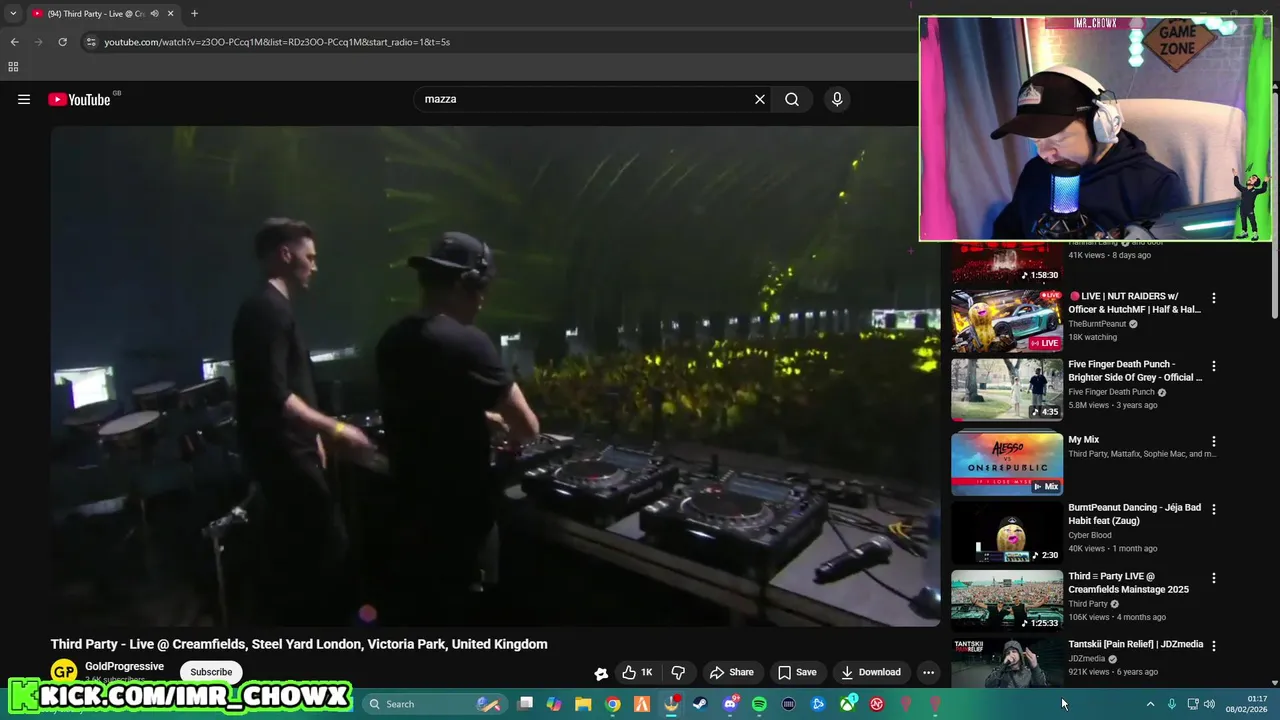
Task: Open the NUT RAIDERS live stream thumbnail
Action: 1007,321
